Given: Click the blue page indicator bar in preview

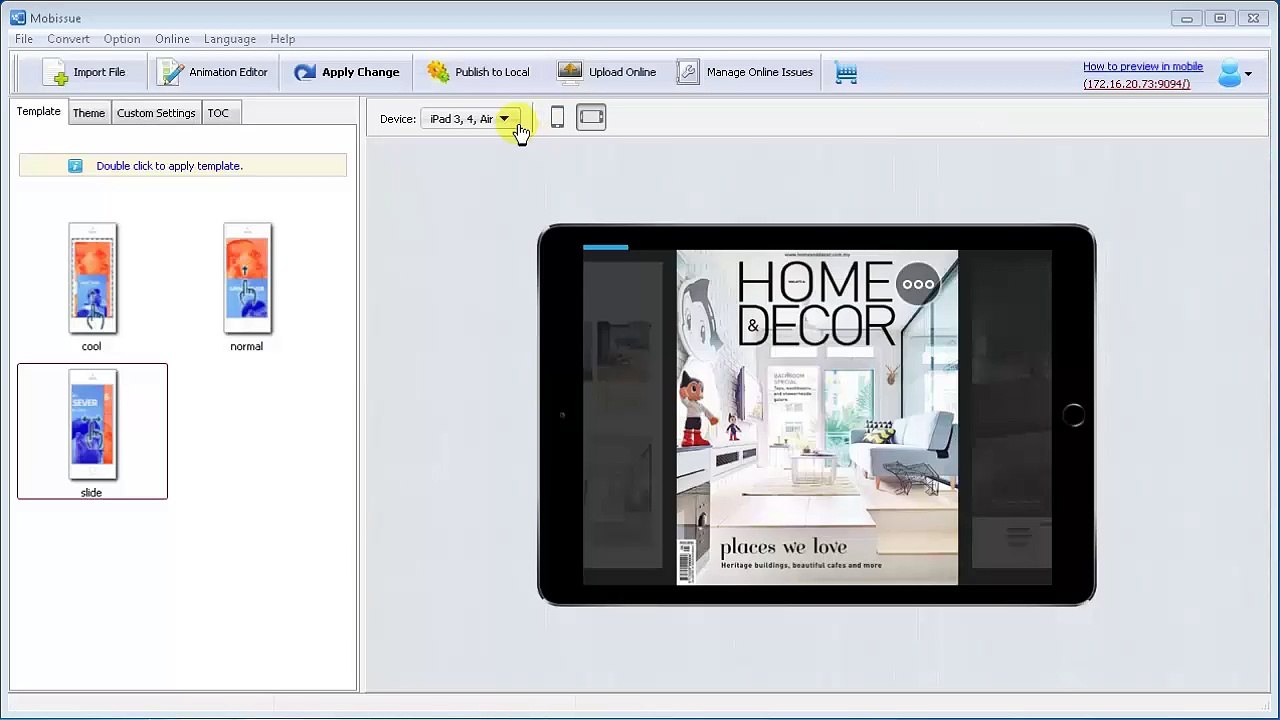Looking at the screenshot, I should pos(605,247).
